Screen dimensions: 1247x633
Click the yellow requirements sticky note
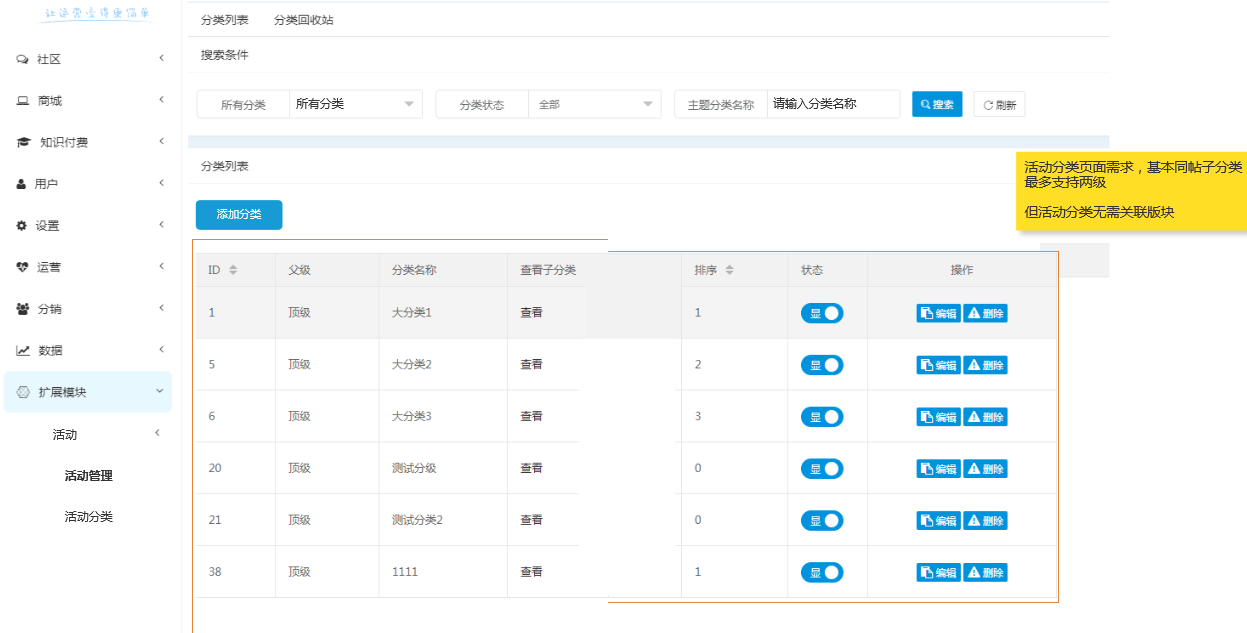1131,192
